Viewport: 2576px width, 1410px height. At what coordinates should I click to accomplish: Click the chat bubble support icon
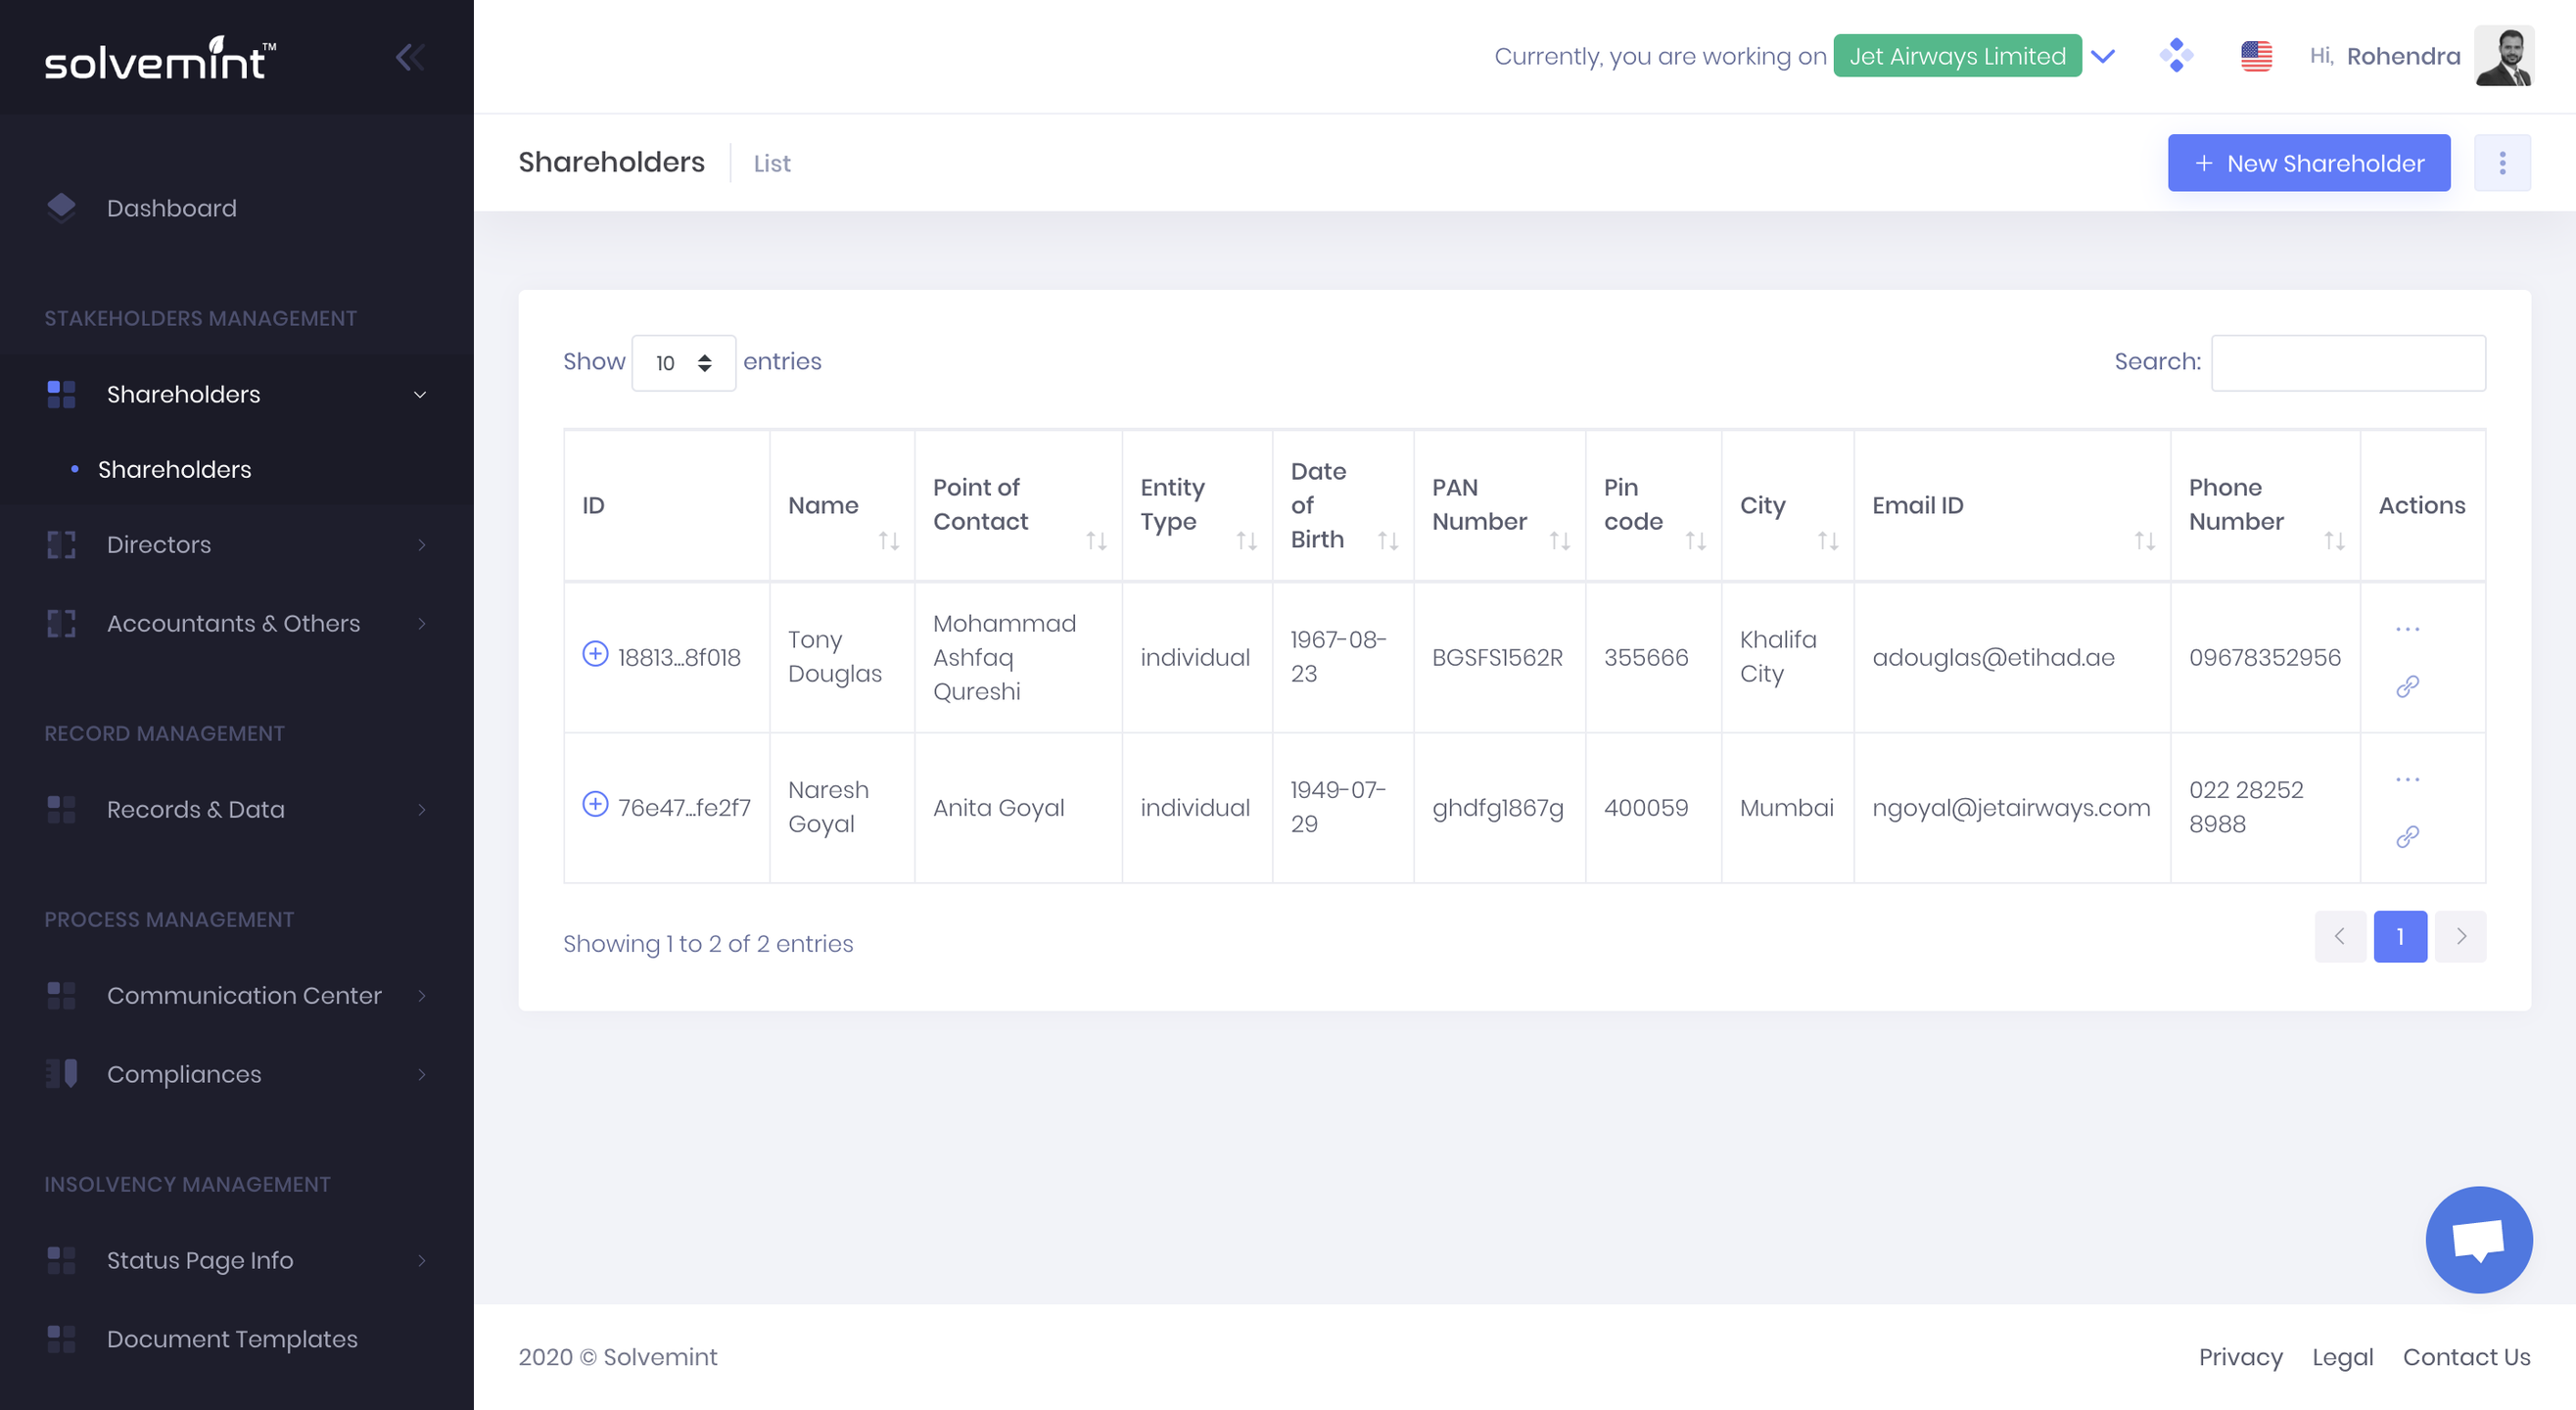point(2478,1239)
